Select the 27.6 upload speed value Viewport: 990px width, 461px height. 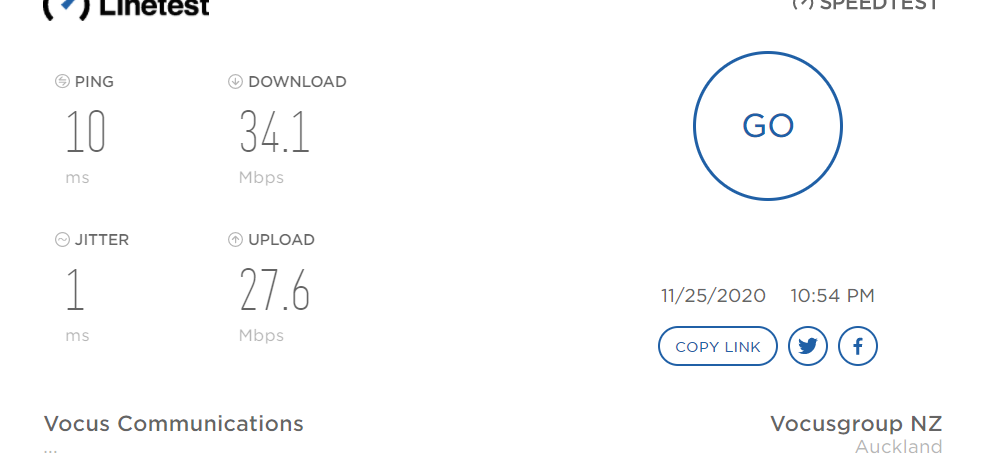275,290
